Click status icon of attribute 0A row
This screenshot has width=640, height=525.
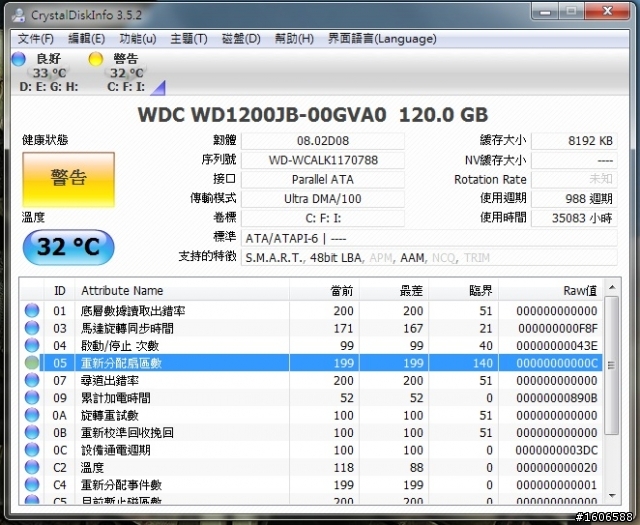[x=32, y=415]
